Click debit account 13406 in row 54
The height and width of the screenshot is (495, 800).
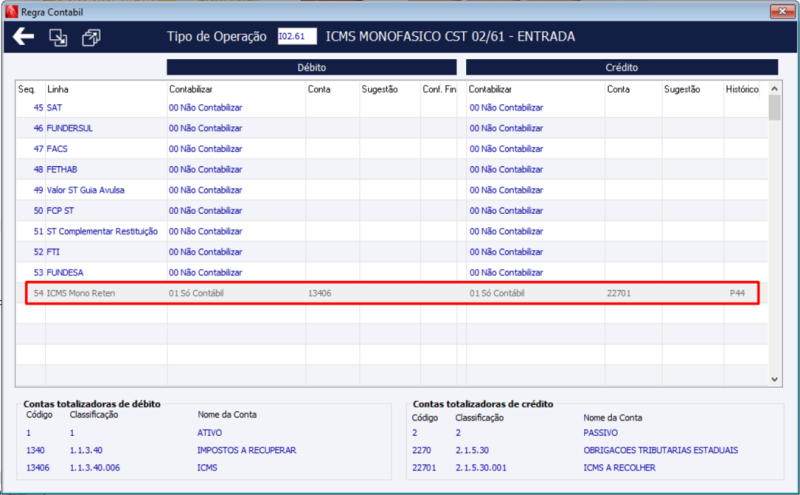[319, 293]
